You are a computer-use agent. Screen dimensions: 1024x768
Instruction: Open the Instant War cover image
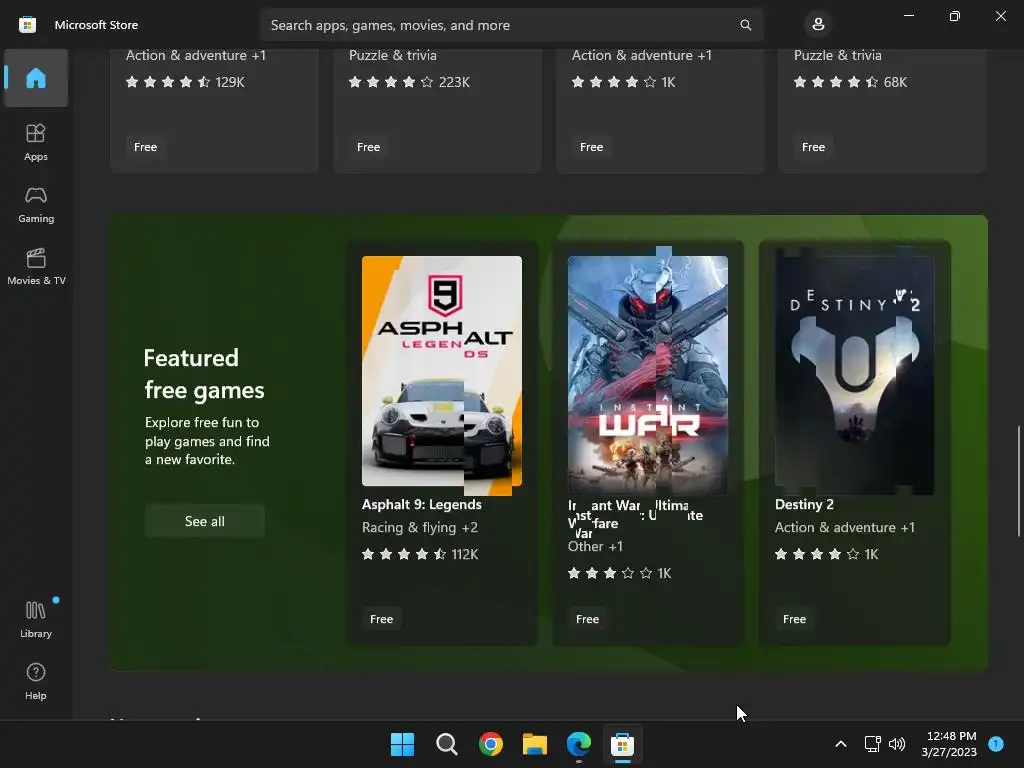click(x=648, y=373)
